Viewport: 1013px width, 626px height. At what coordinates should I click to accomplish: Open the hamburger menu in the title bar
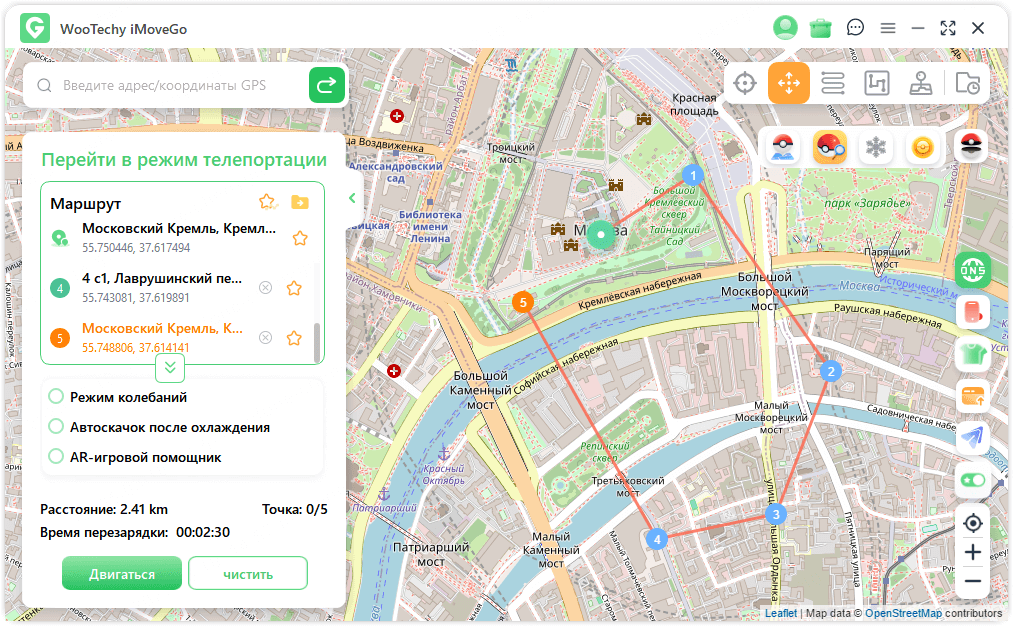click(x=887, y=28)
